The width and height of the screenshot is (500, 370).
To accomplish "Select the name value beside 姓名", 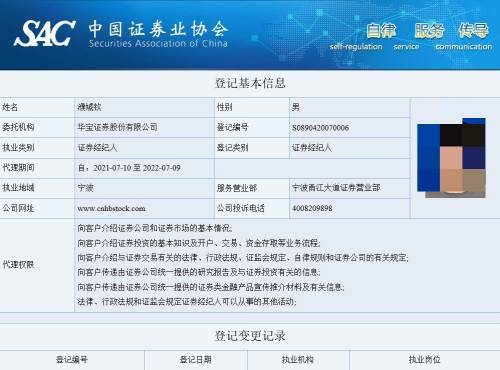I will pyautogui.click(x=89, y=107).
